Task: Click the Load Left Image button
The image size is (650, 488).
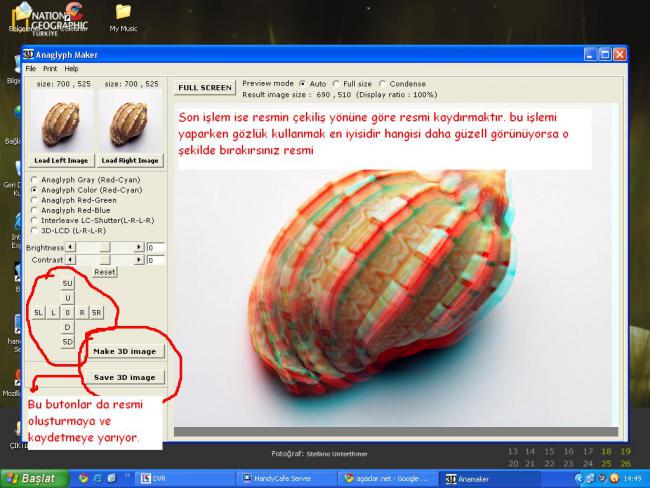Action: click(x=61, y=160)
